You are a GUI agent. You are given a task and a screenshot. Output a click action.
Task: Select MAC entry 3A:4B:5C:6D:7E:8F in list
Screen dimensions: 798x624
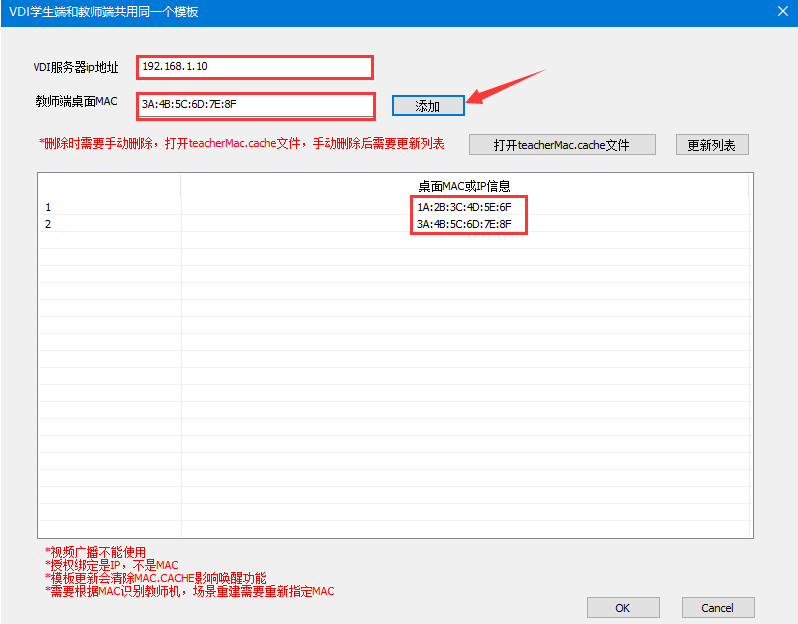[464, 224]
